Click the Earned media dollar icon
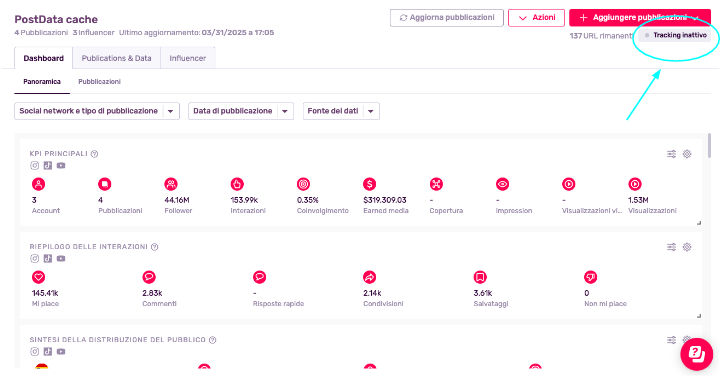The width and height of the screenshot is (726, 384). point(369,184)
